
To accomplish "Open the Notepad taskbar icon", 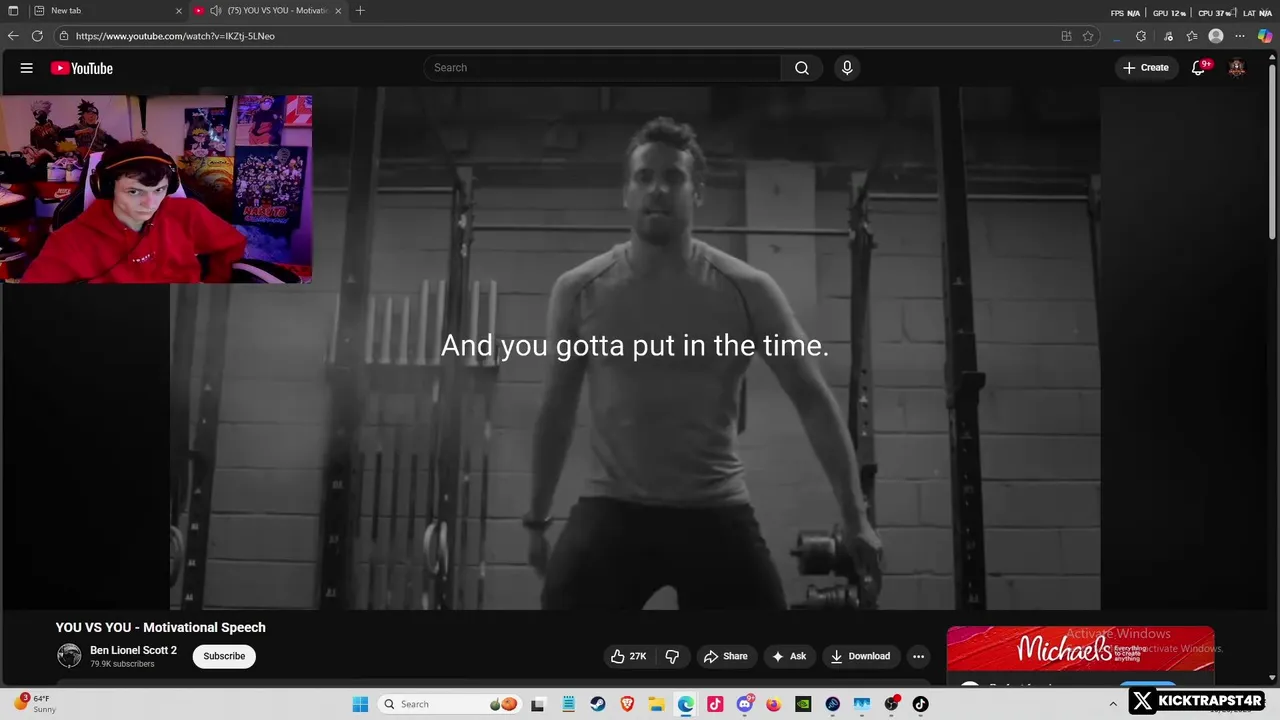I will click(x=568, y=704).
